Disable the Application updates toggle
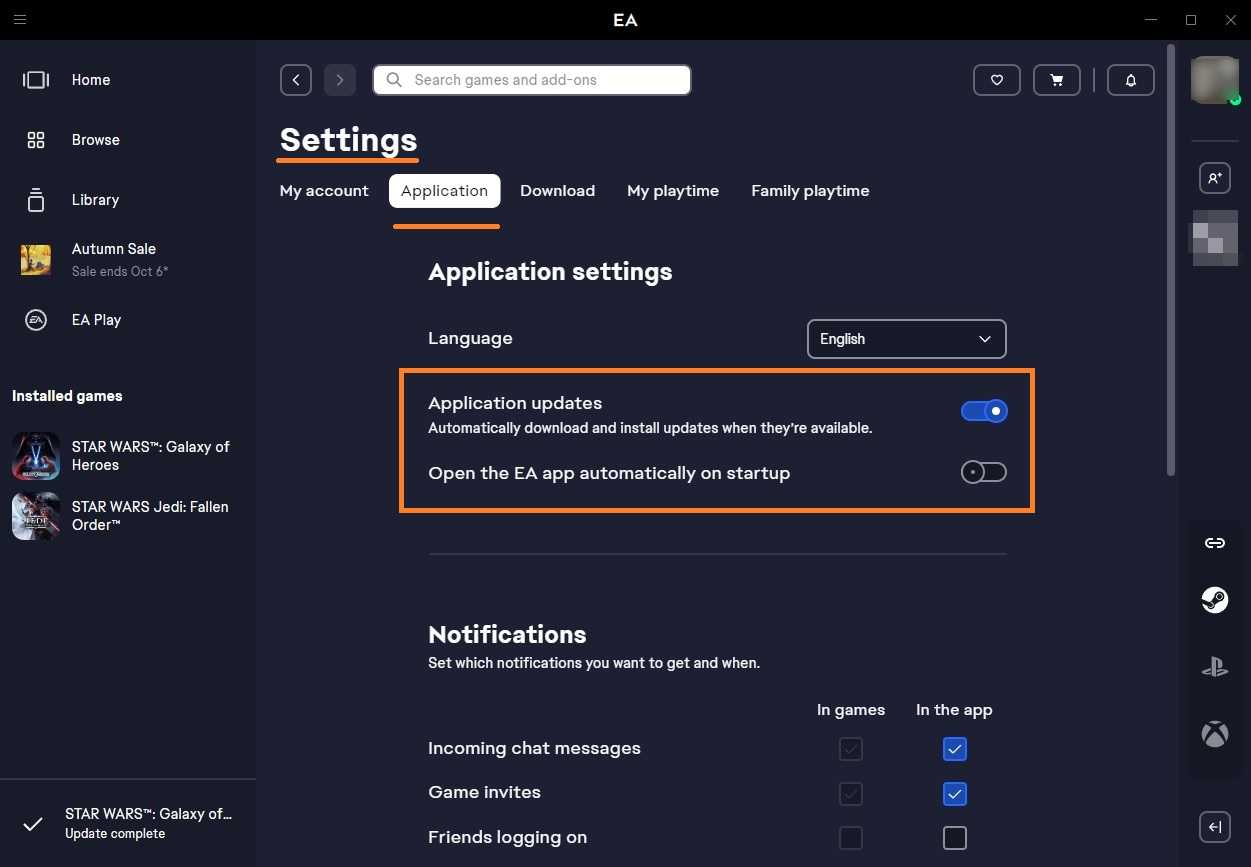Viewport: 1251px width, 867px height. coord(984,411)
